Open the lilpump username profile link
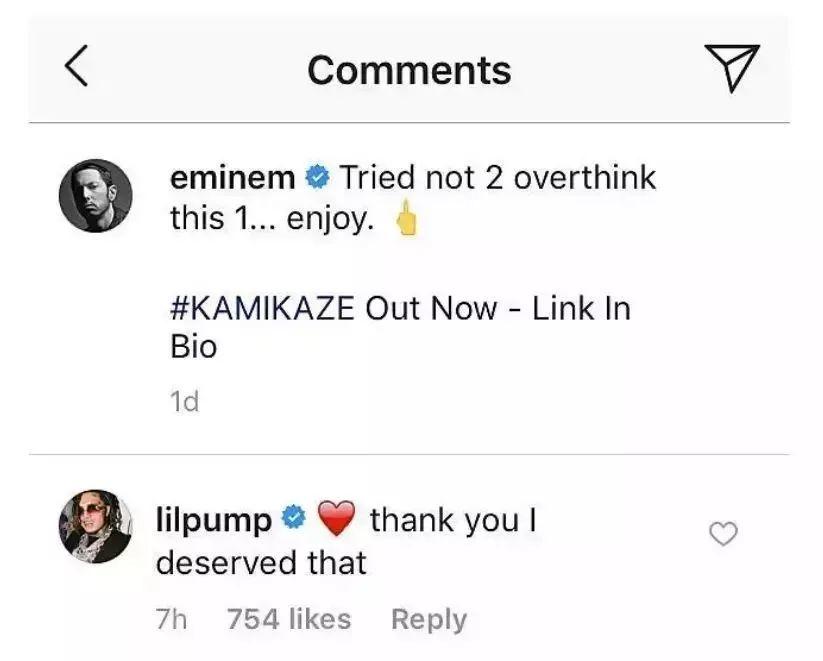This screenshot has height=661, width=823. (x=214, y=520)
